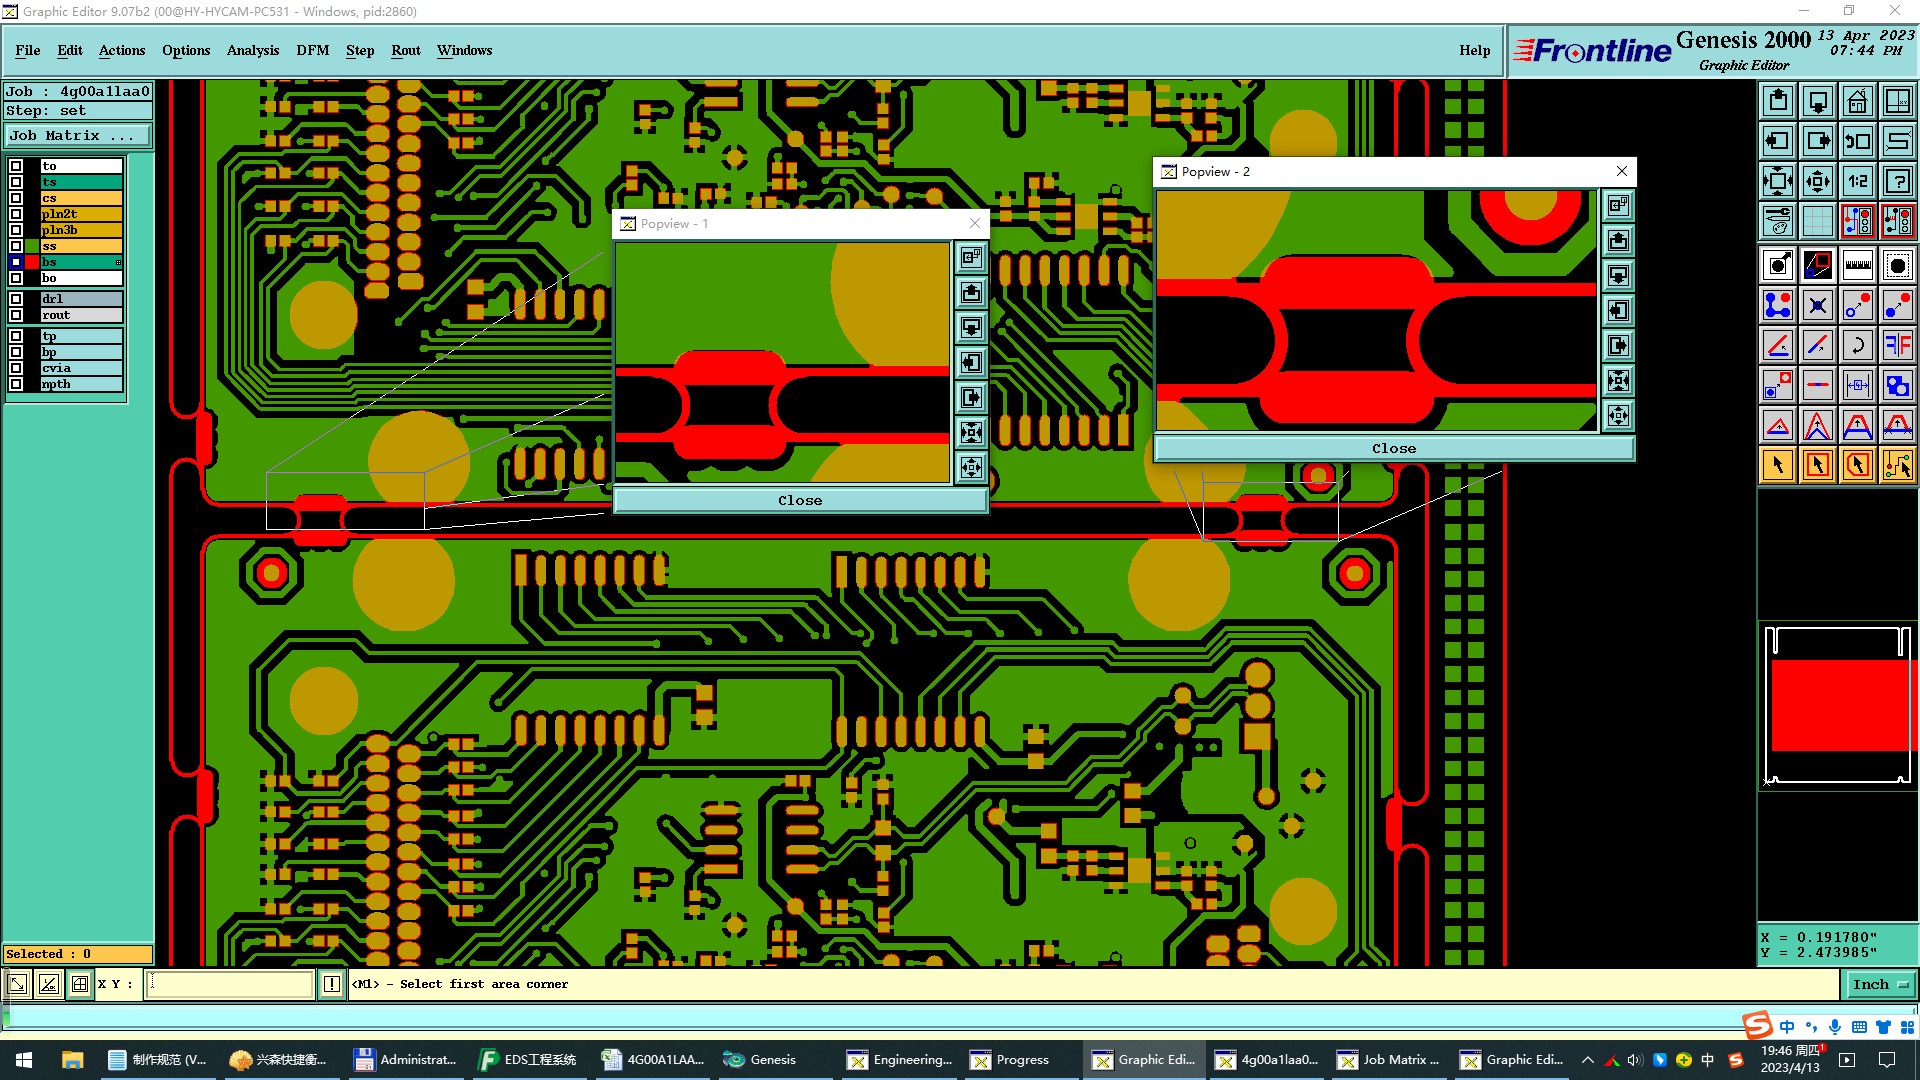
Task: Open the Windows menu
Action: coord(464,50)
